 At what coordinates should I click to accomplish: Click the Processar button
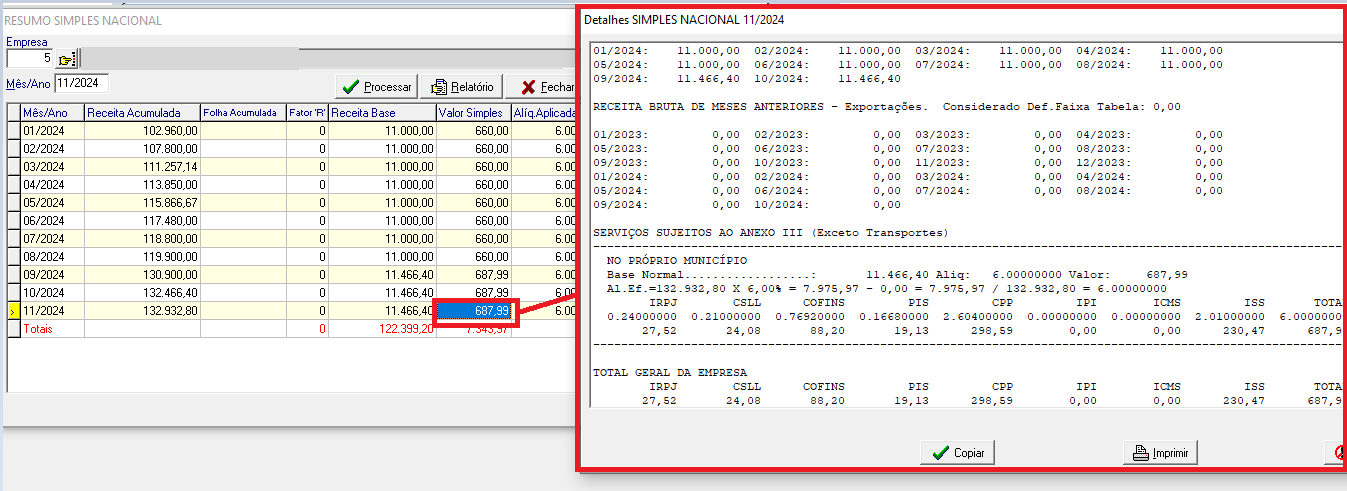coord(376,86)
